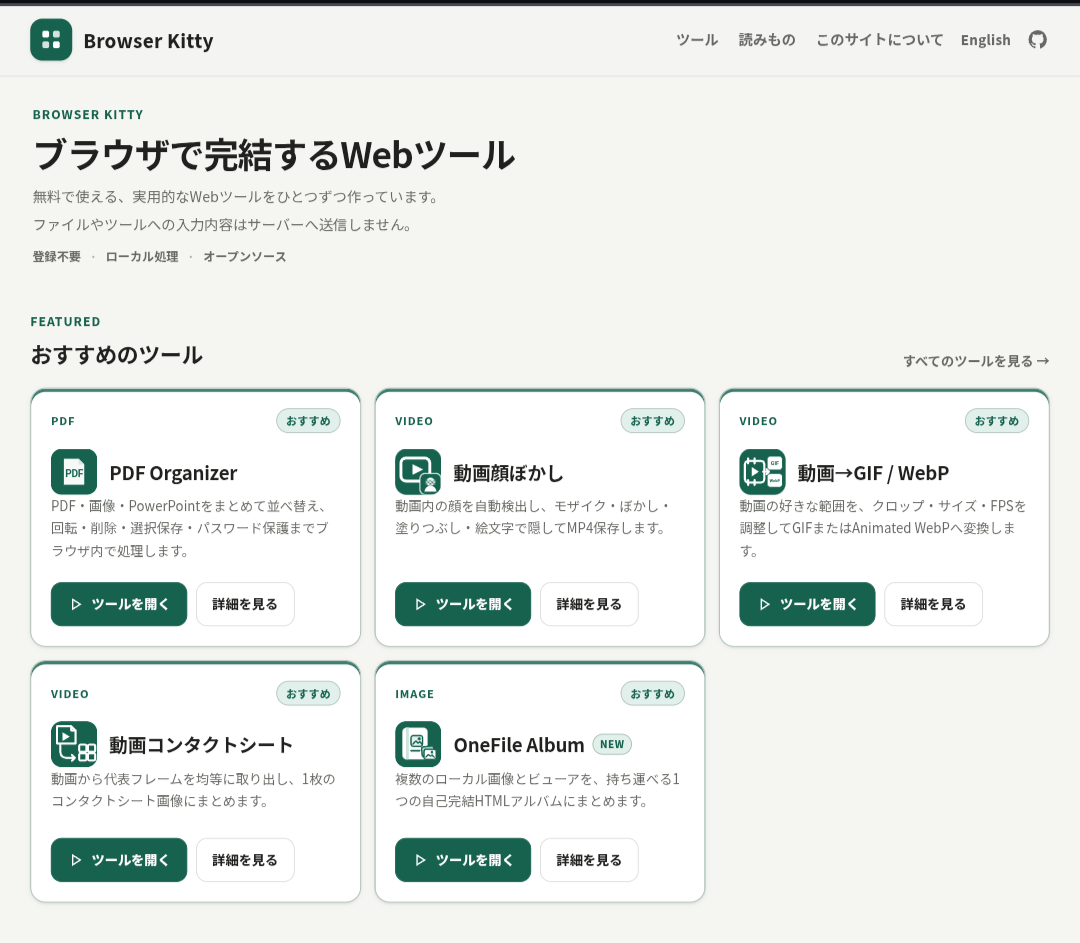
Task: Launch 動画コンタクトシート via ツールを開く
Action: [119, 860]
